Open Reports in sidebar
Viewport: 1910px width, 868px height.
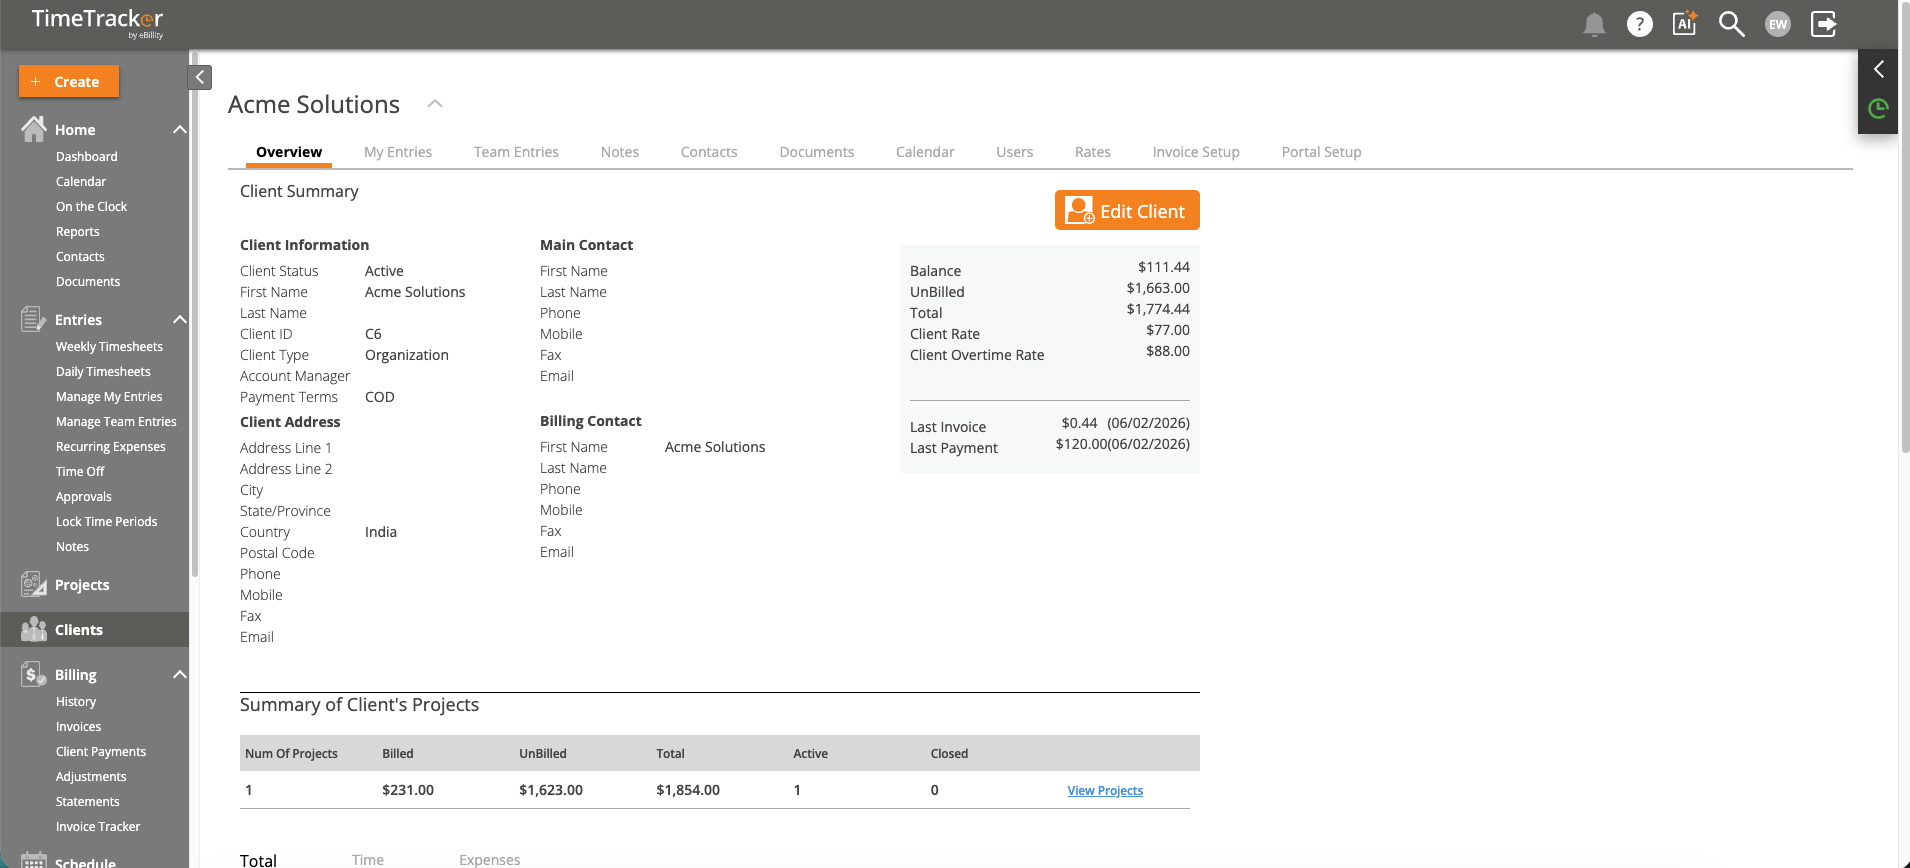click(78, 231)
